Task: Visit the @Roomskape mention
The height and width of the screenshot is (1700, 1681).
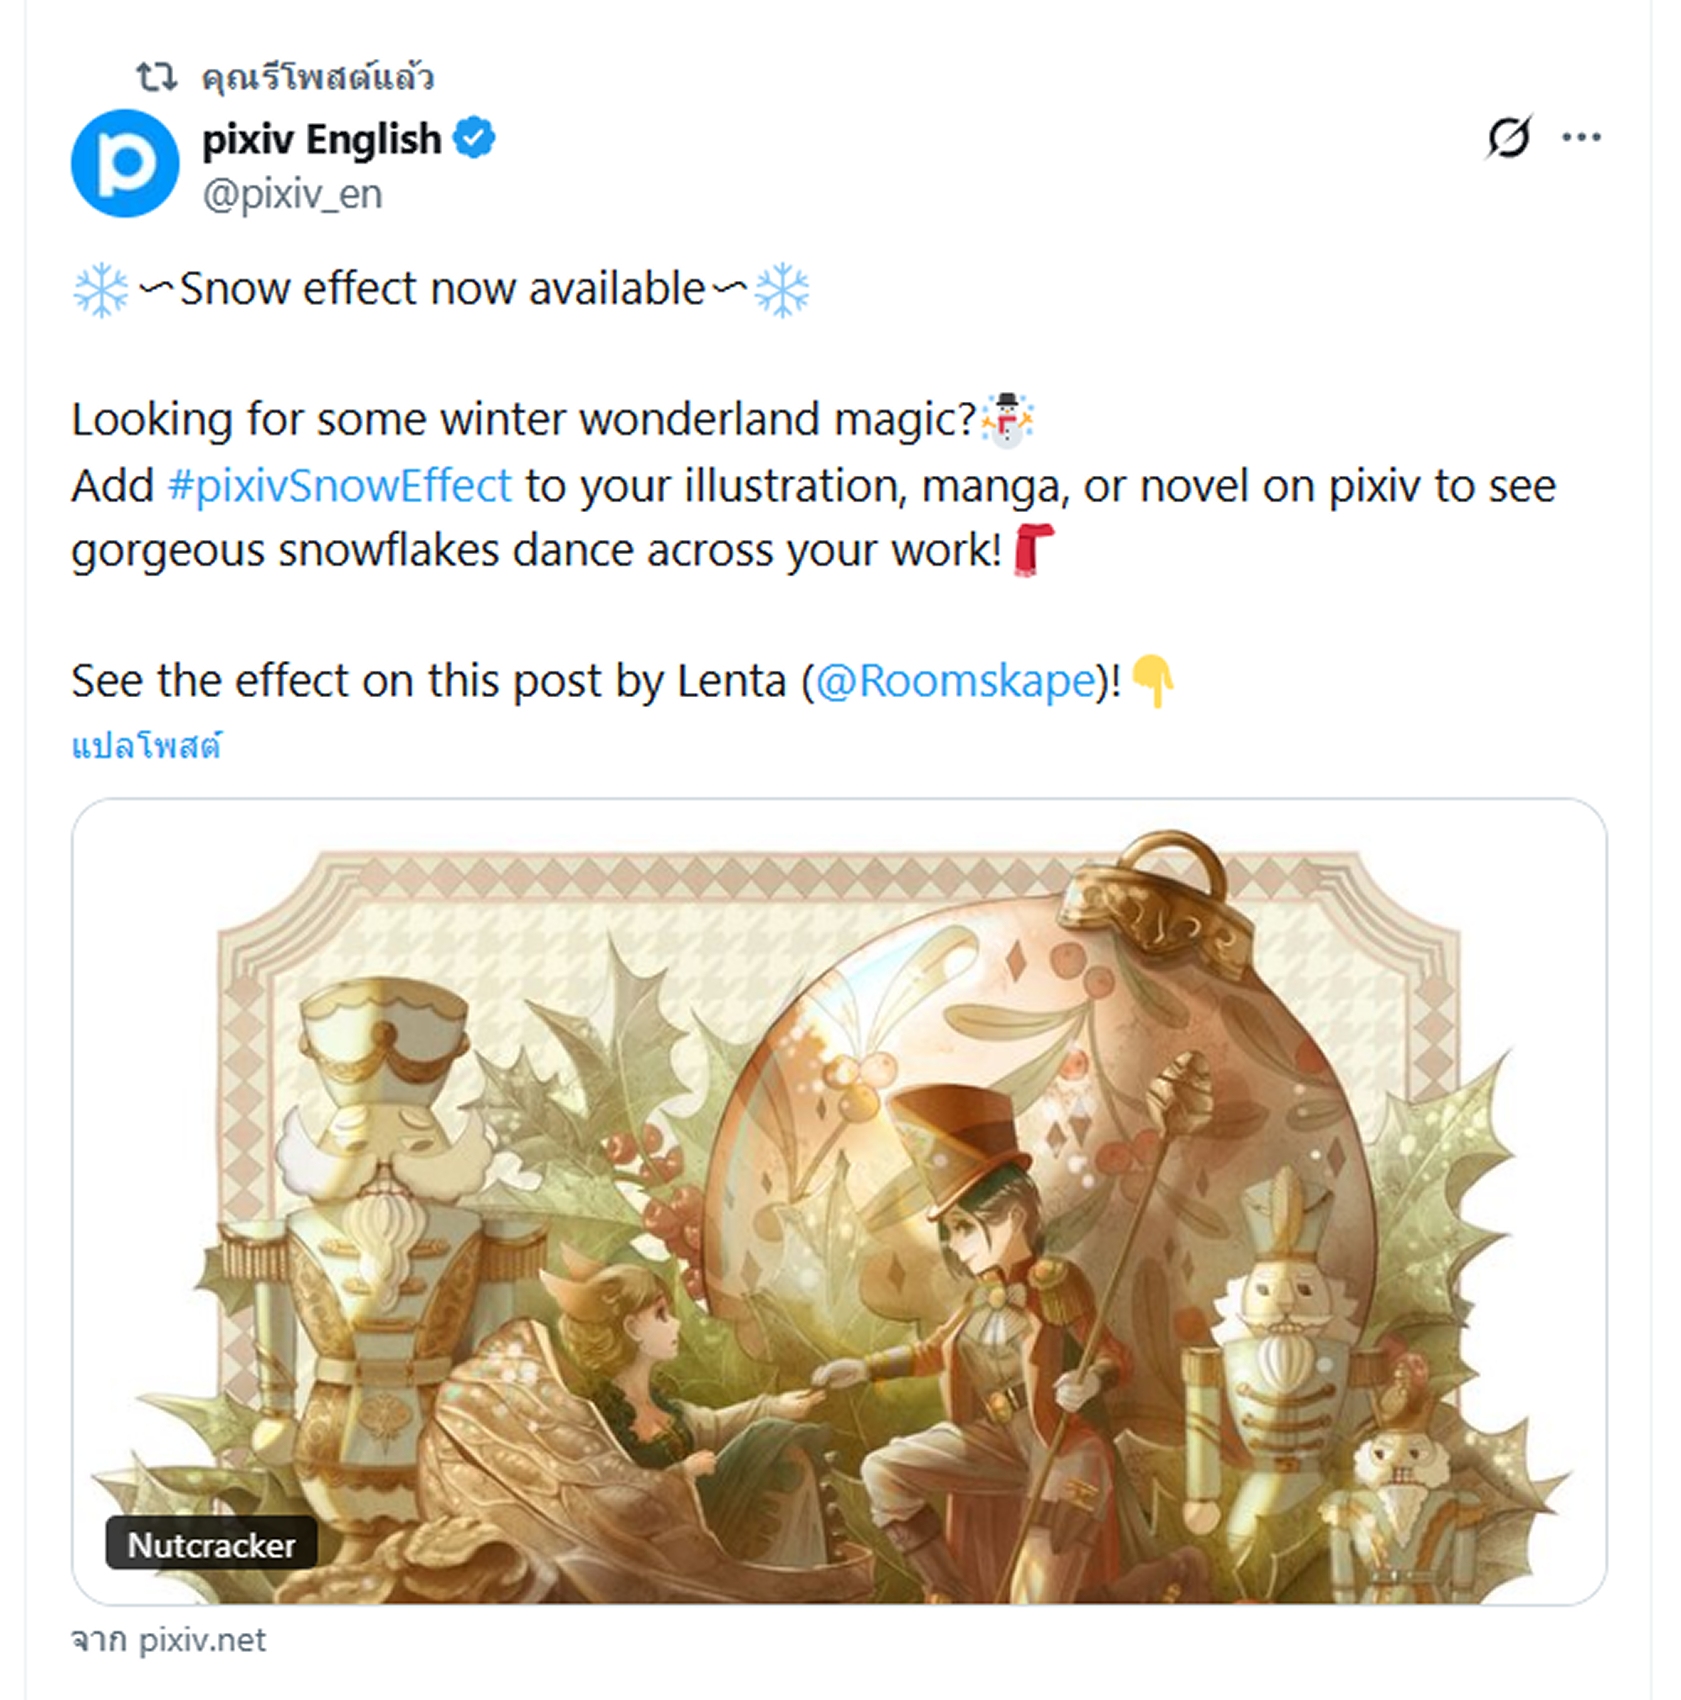Action: tap(955, 682)
